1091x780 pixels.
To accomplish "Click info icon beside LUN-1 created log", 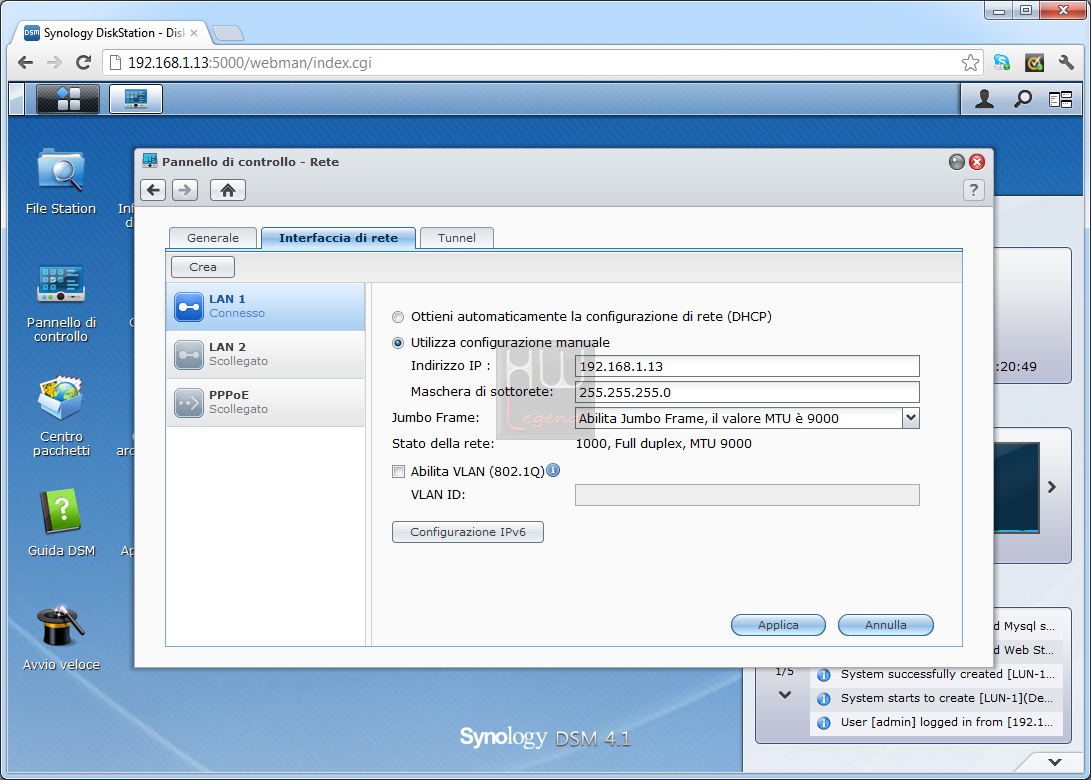I will 824,674.
